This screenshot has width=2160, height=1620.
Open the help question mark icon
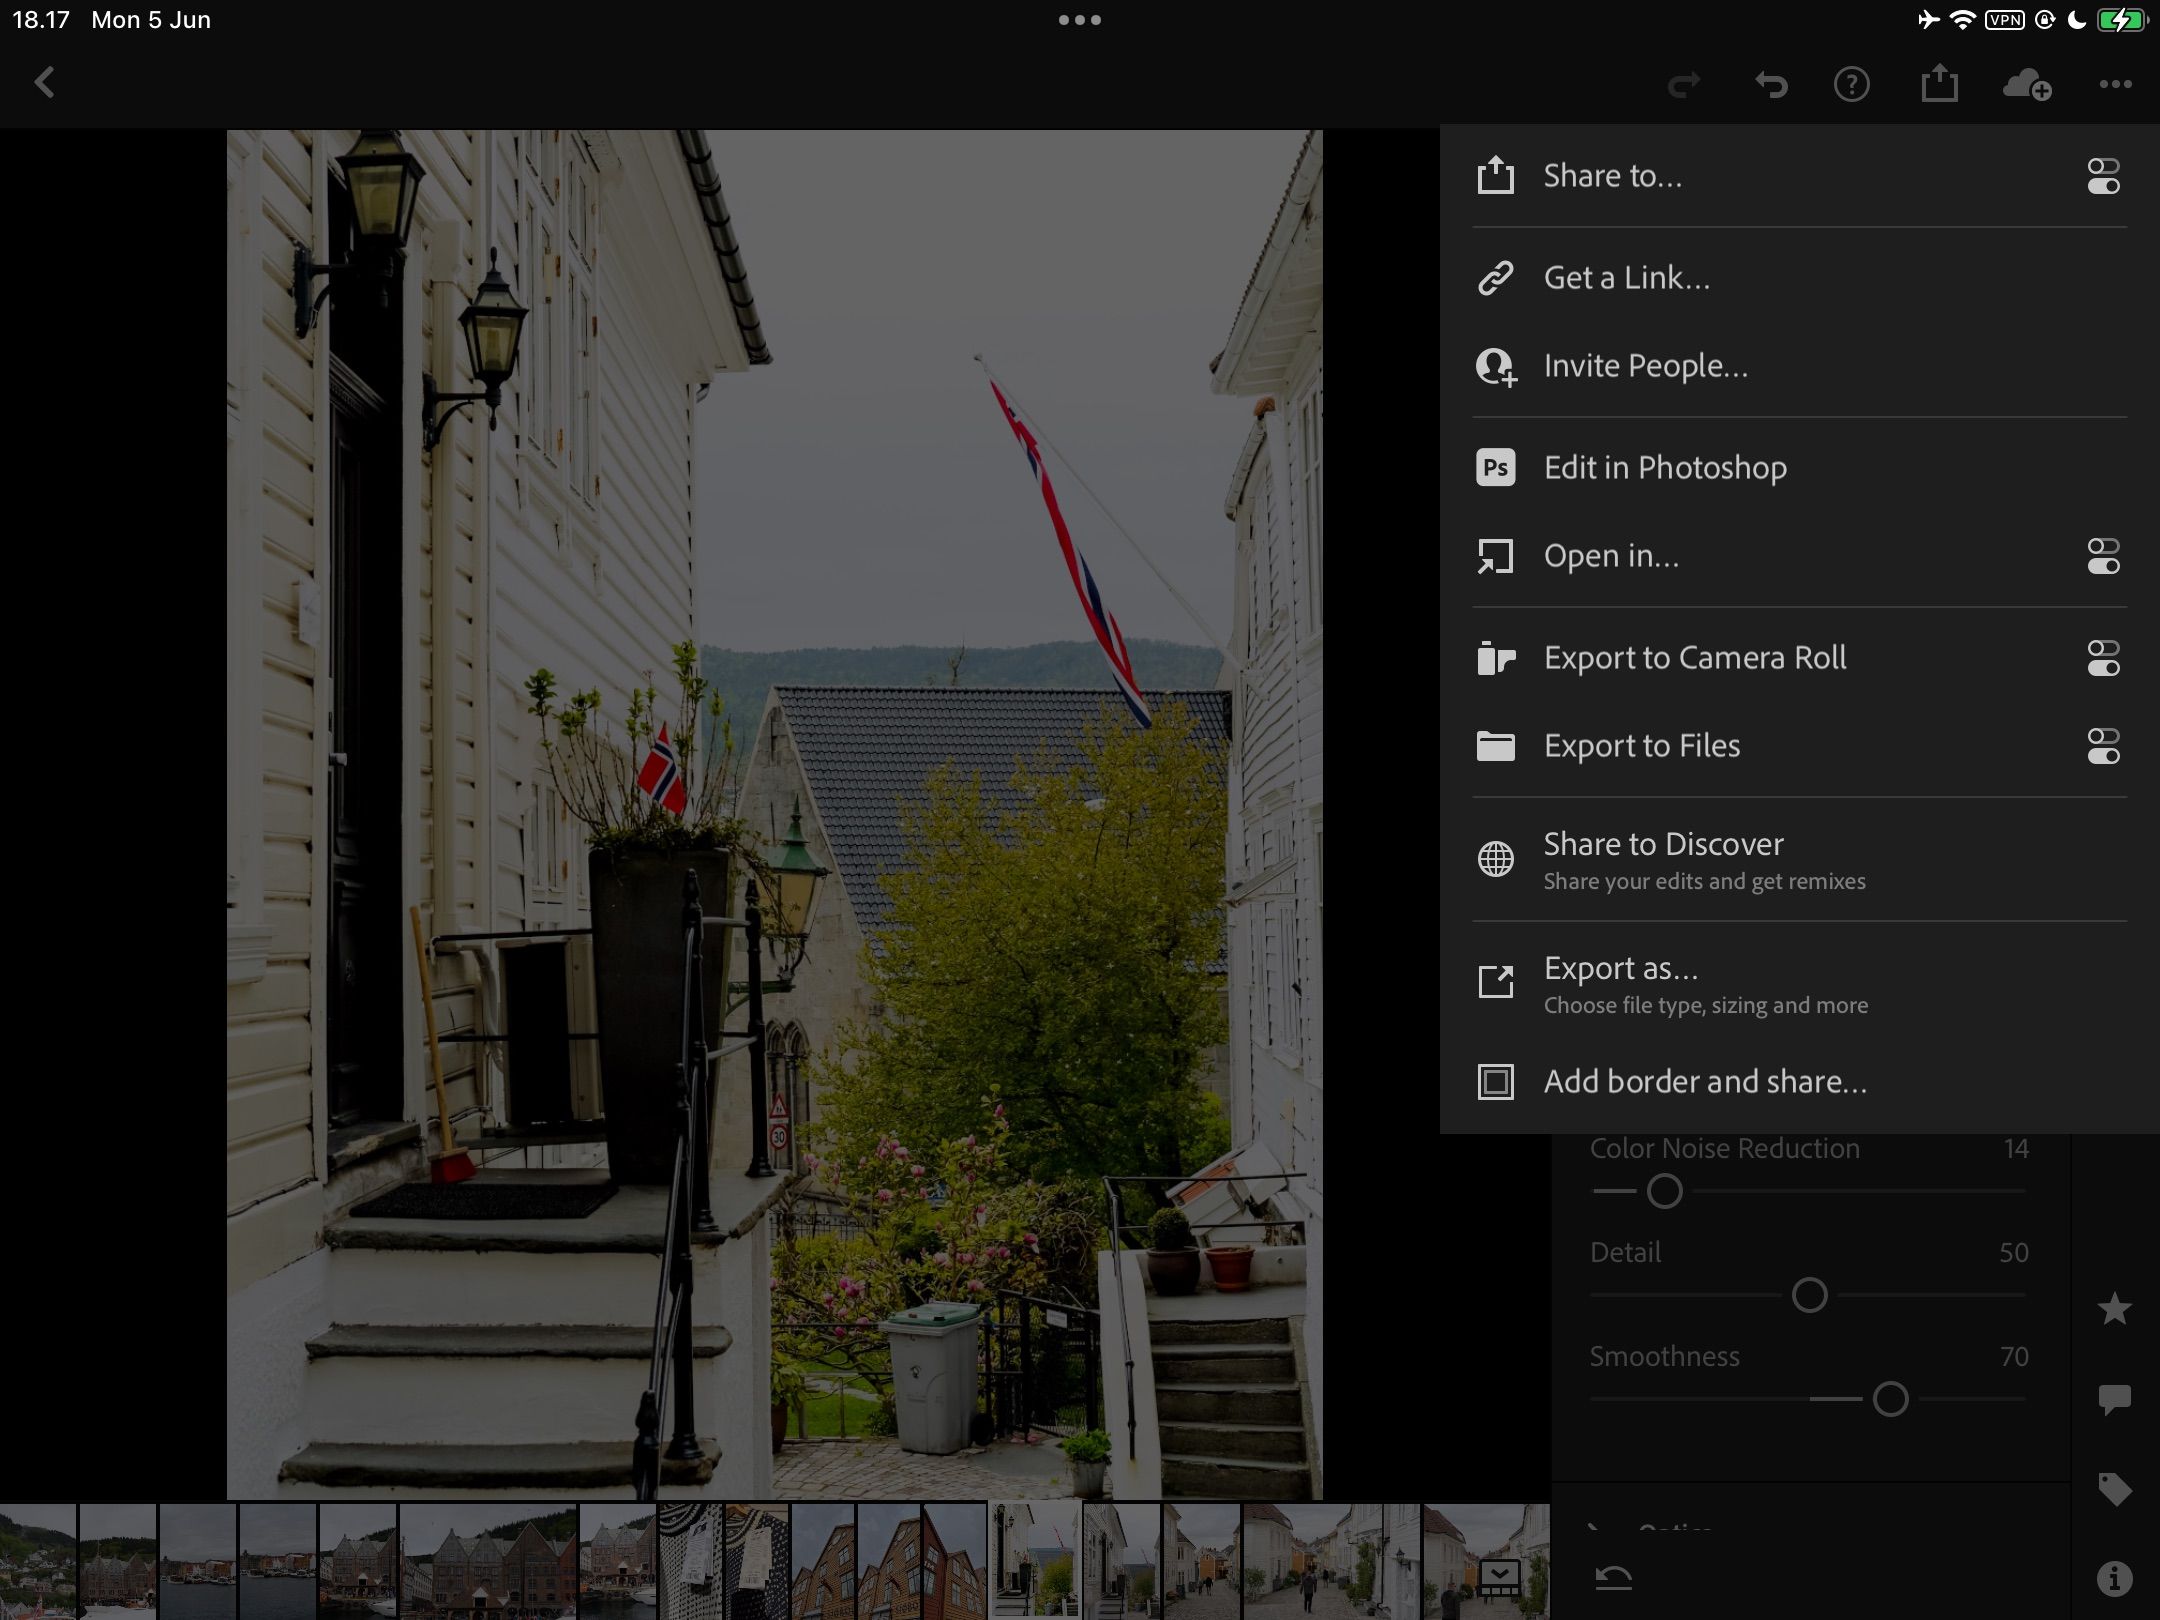click(x=1851, y=85)
